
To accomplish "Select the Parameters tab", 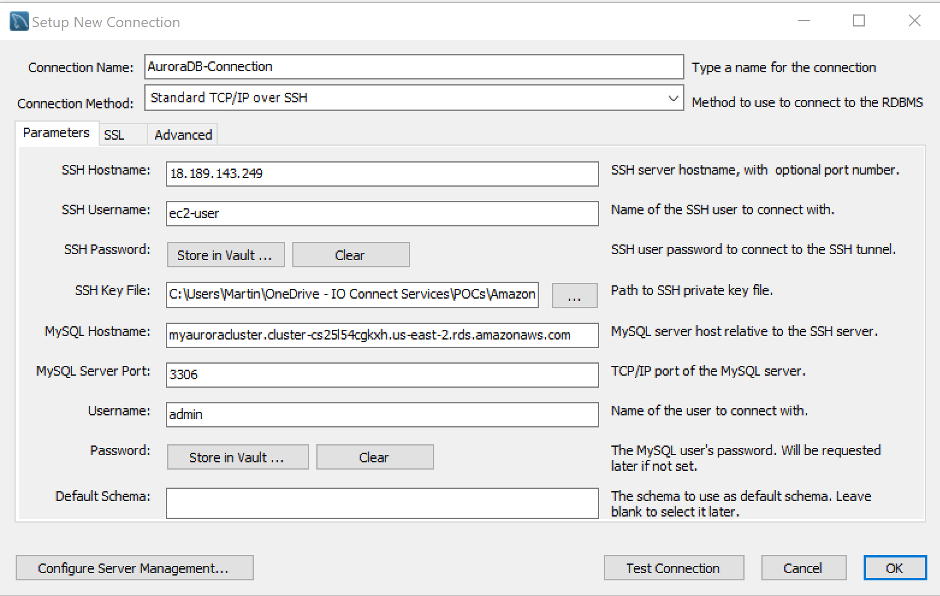I will pyautogui.click(x=56, y=133).
